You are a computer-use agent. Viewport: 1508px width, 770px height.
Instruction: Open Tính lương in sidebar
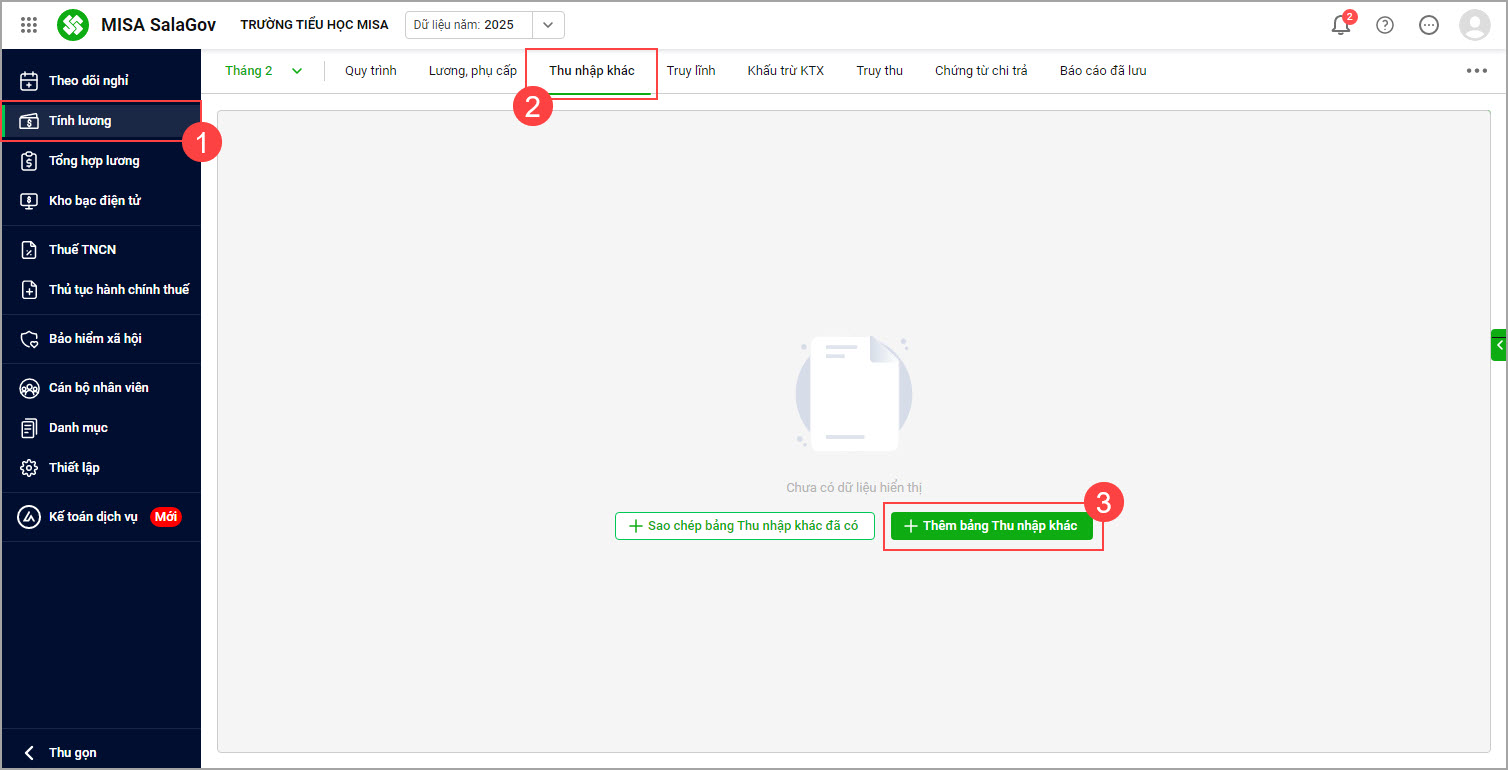(101, 121)
